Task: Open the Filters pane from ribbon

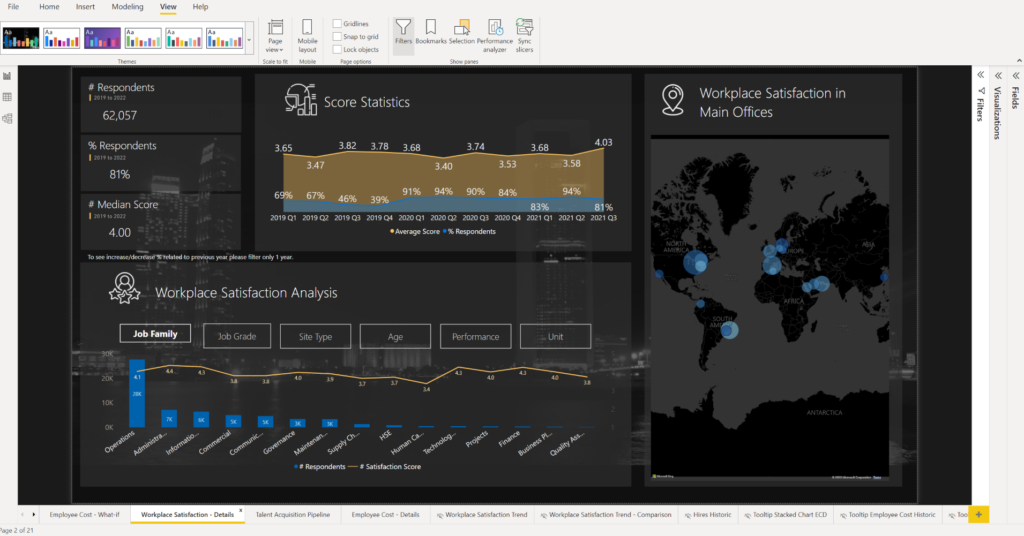Action: pos(402,32)
